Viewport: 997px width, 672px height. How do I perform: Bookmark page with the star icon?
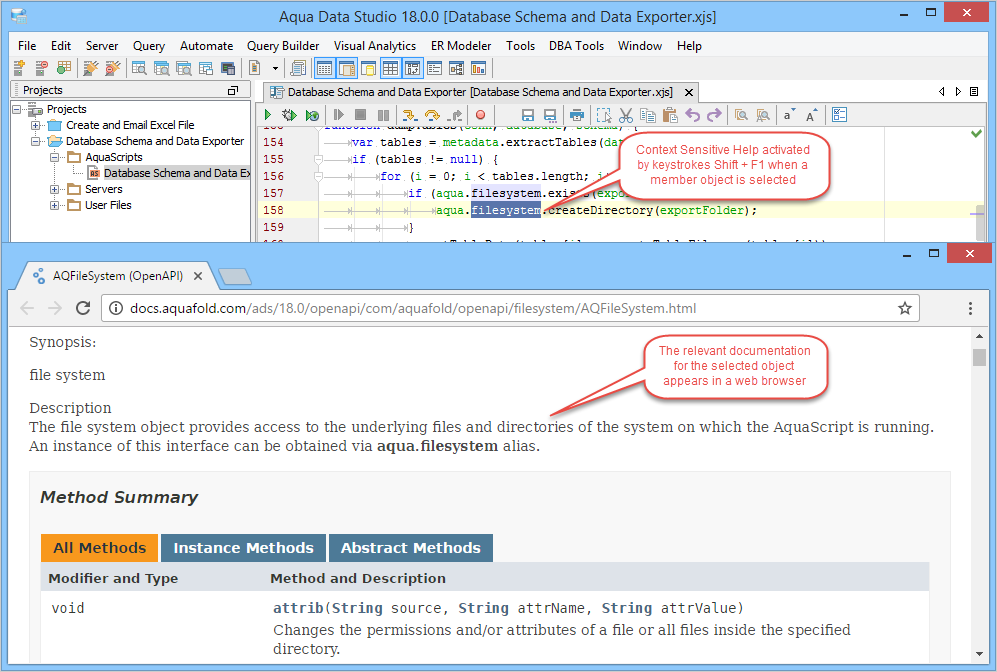click(905, 308)
